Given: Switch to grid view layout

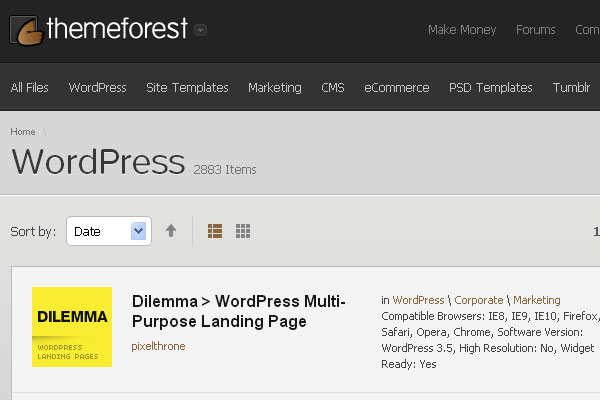Looking at the screenshot, I should point(243,231).
